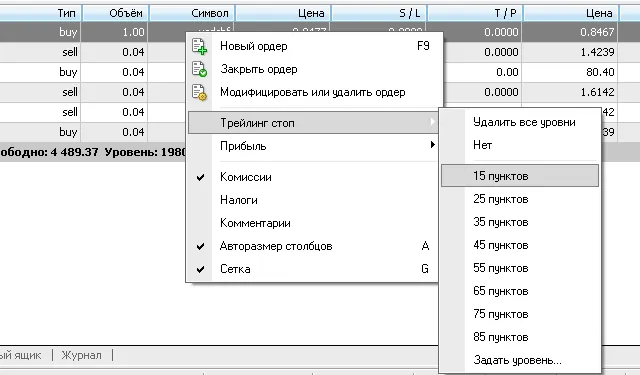The image size is (640, 375).
Task: Click the 'T / P' column header
Action: coord(475,13)
